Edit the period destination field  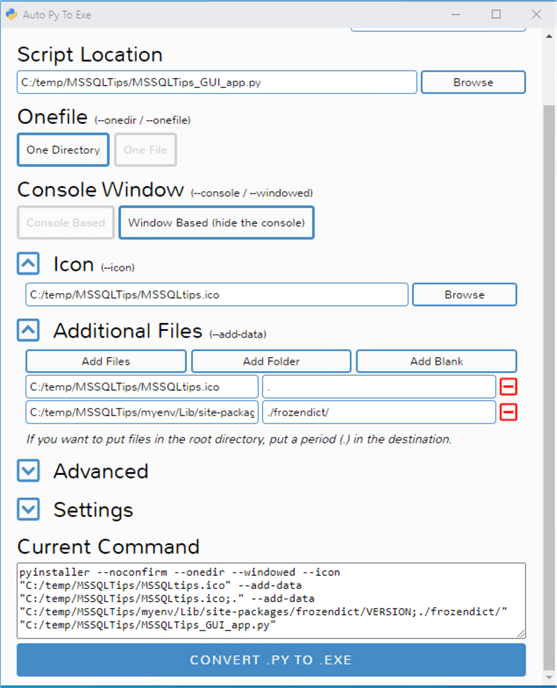coord(379,387)
